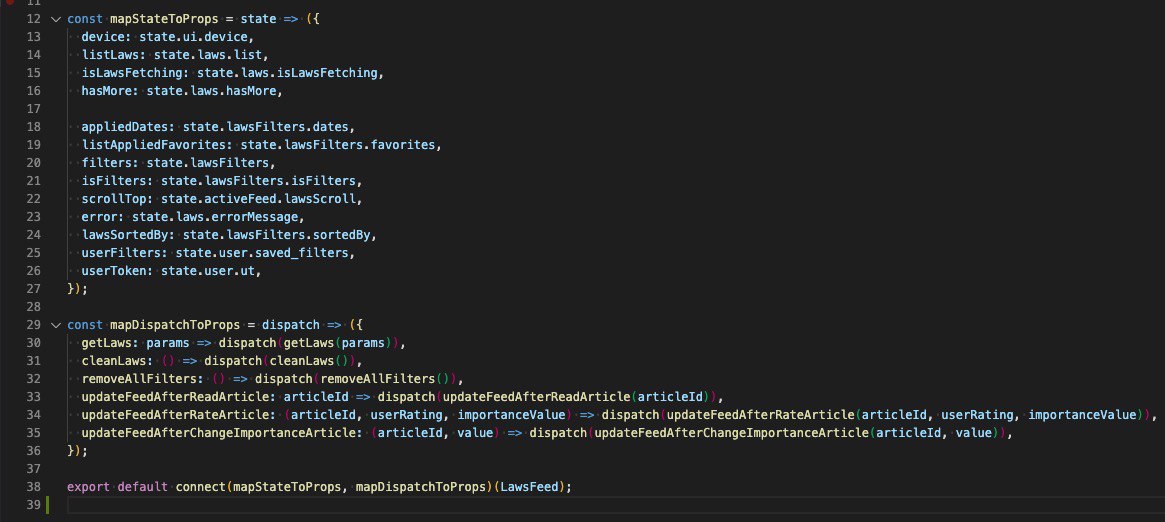Click line number 39 in the gutter
This screenshot has width=1165, height=522.
click(x=33, y=506)
